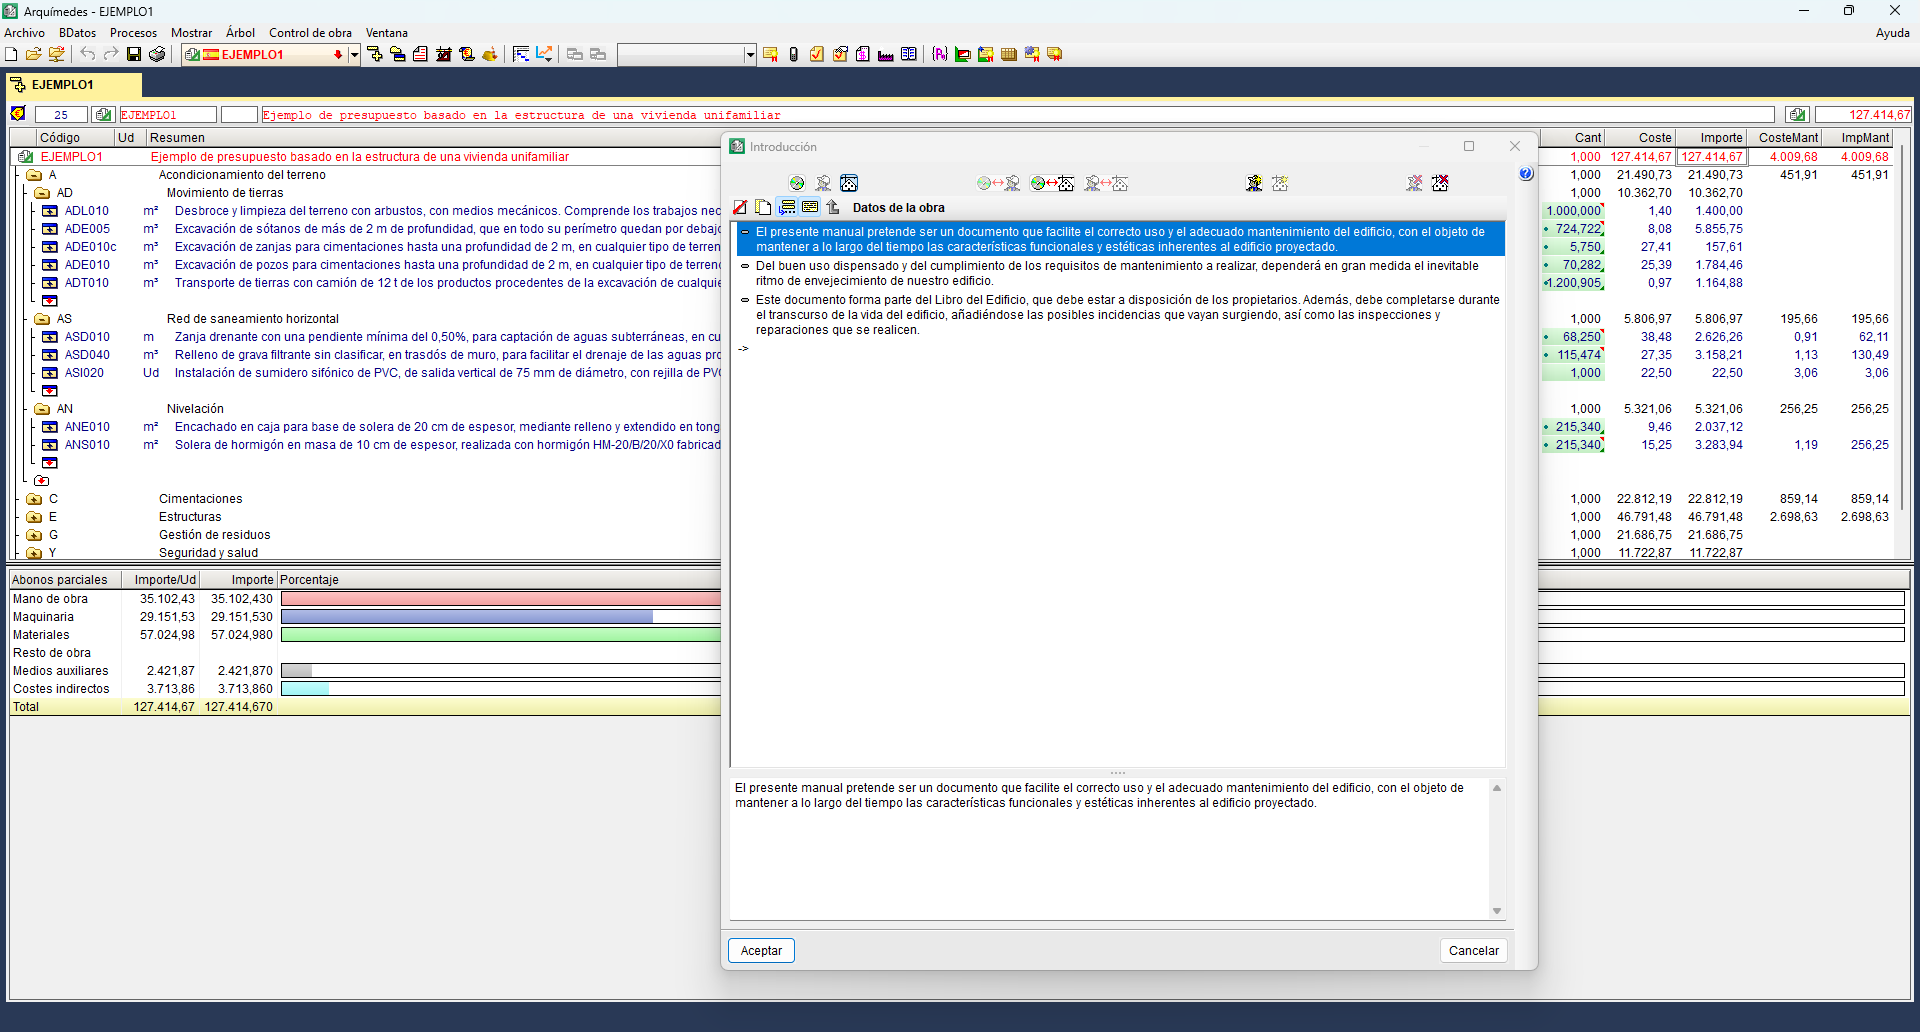The height and width of the screenshot is (1032, 1920).
Task: Click the yellow copy pages icon in the dialog
Action: (x=763, y=207)
